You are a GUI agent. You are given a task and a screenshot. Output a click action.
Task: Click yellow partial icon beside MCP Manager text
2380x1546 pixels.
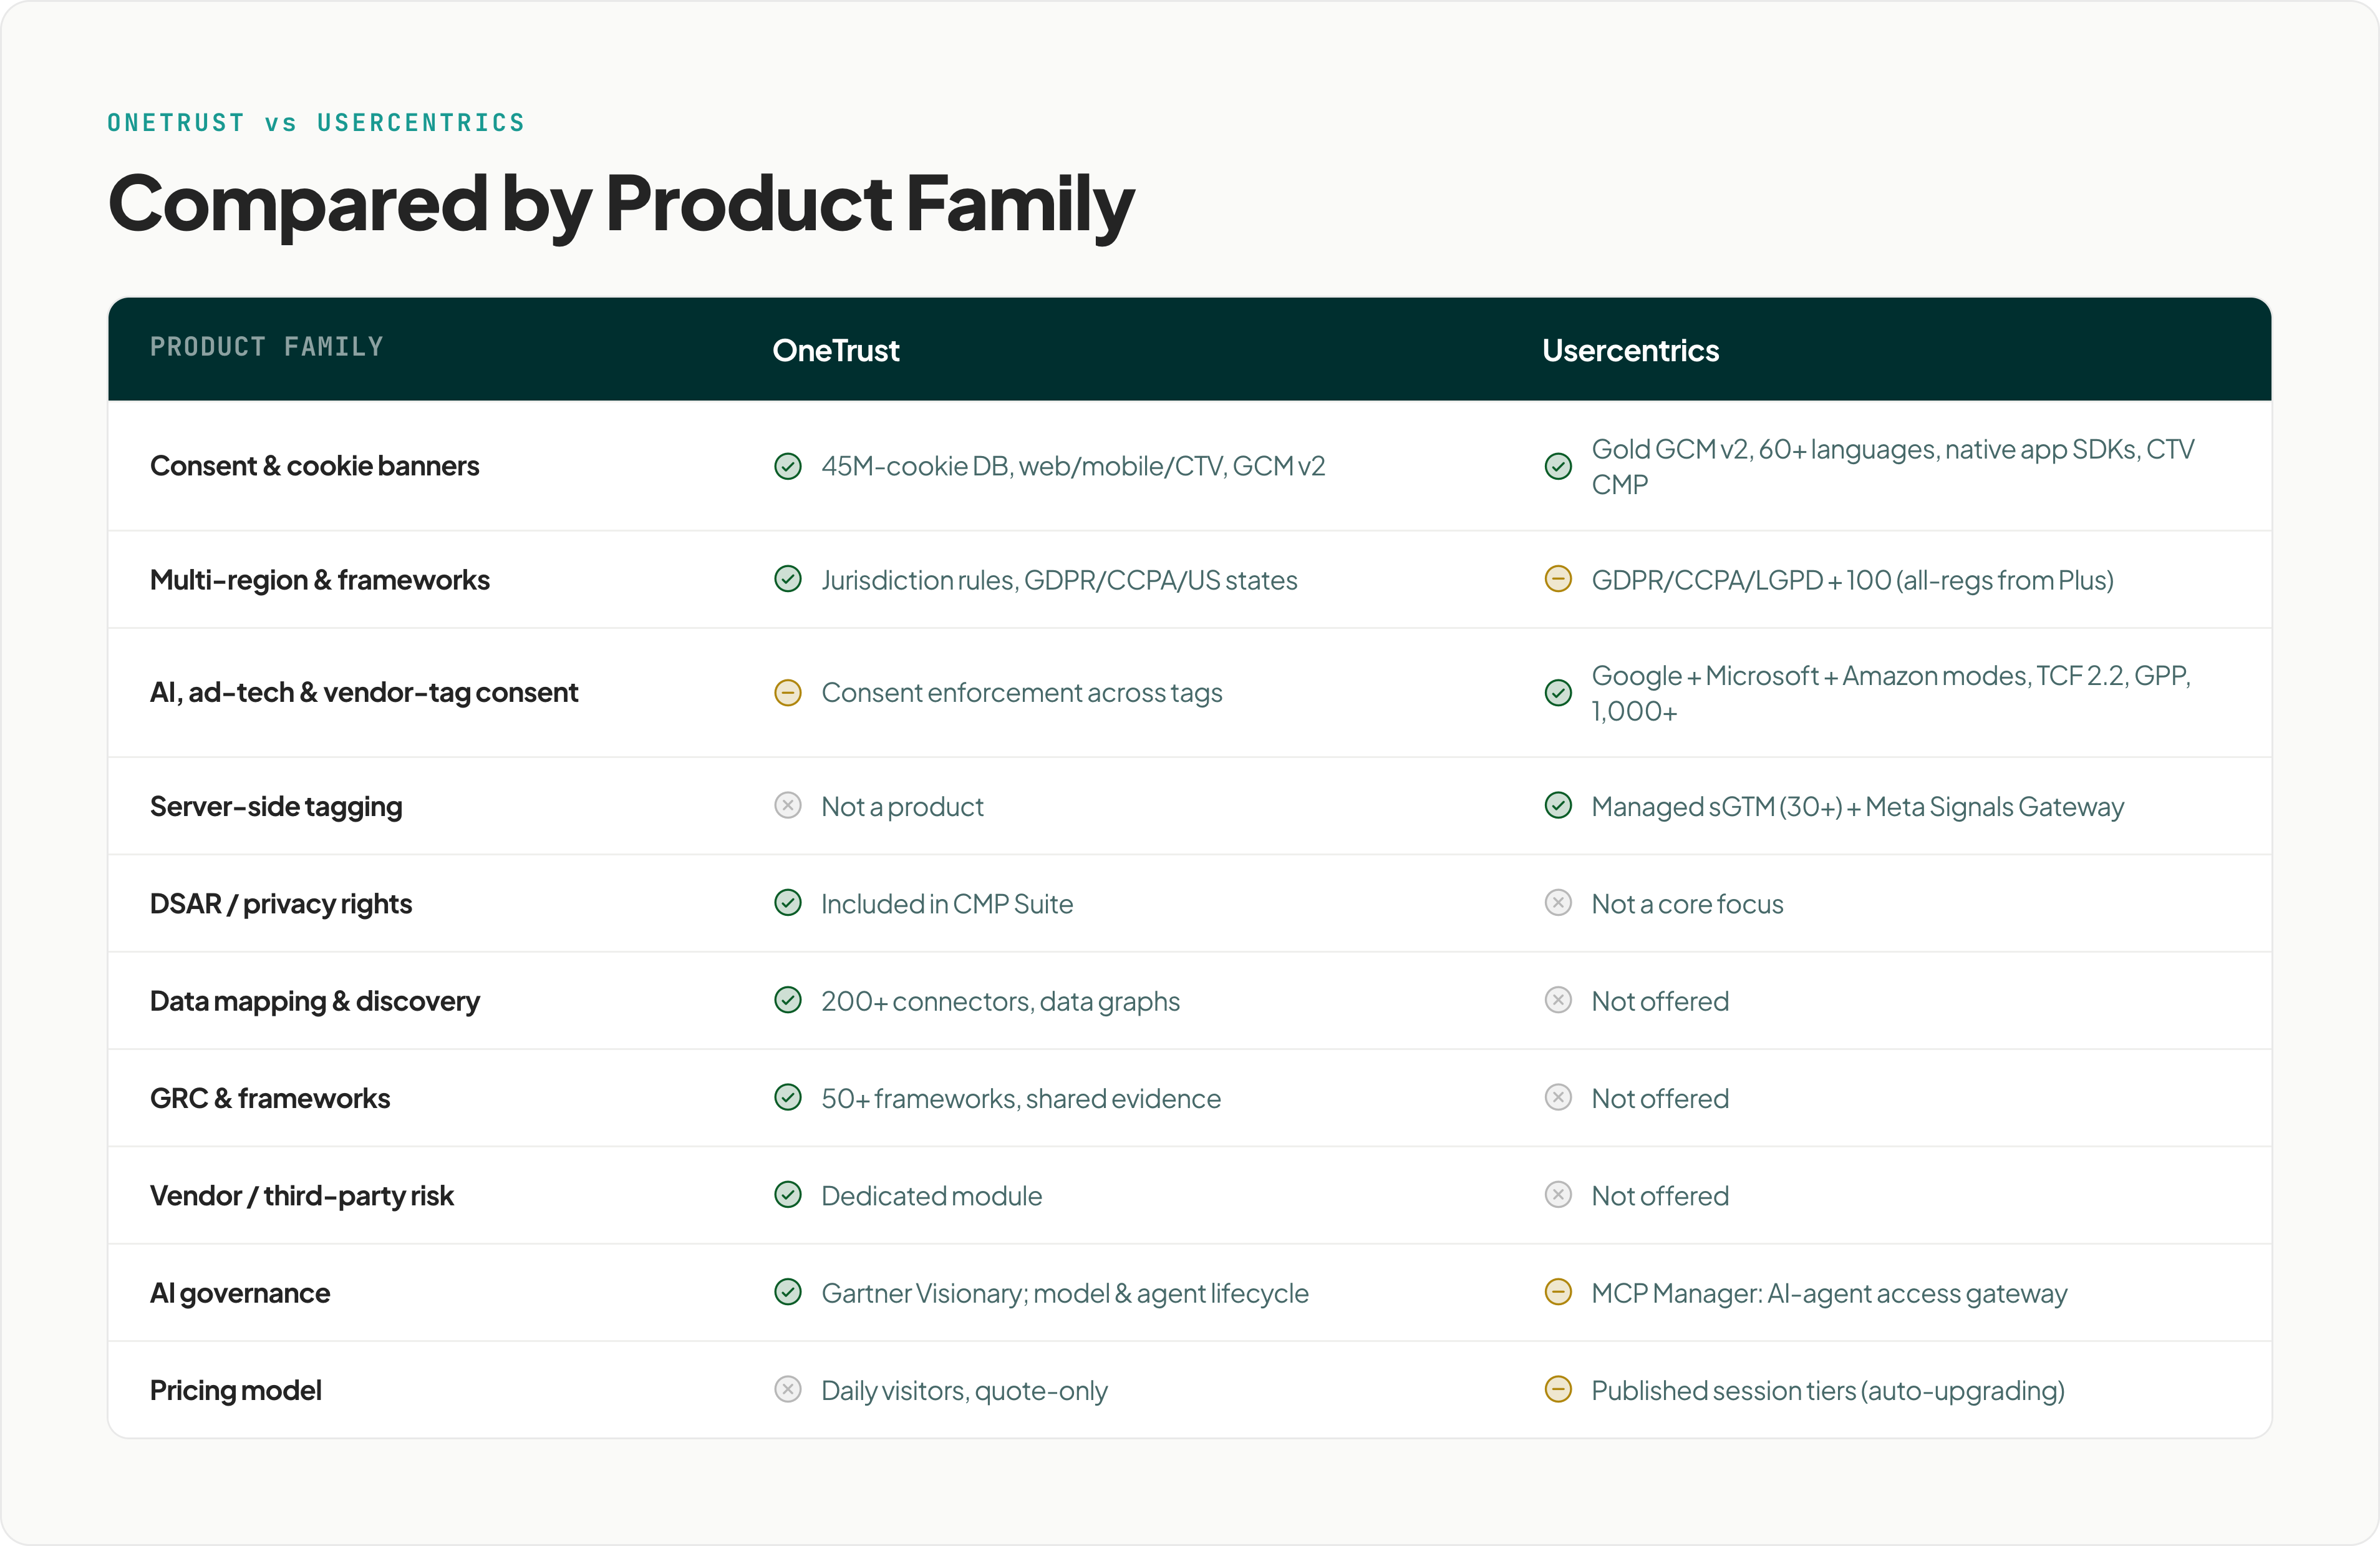click(1558, 1292)
